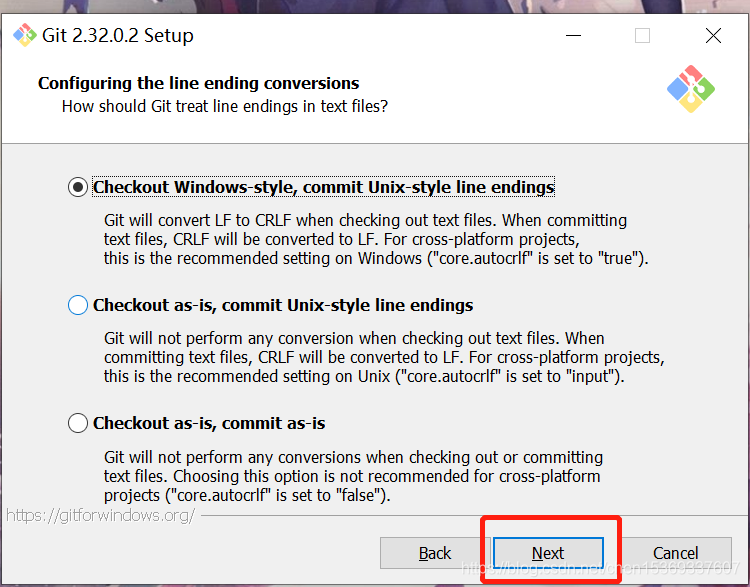Click the "How should Git treat line endings" subtitle

pyautogui.click(x=225, y=106)
